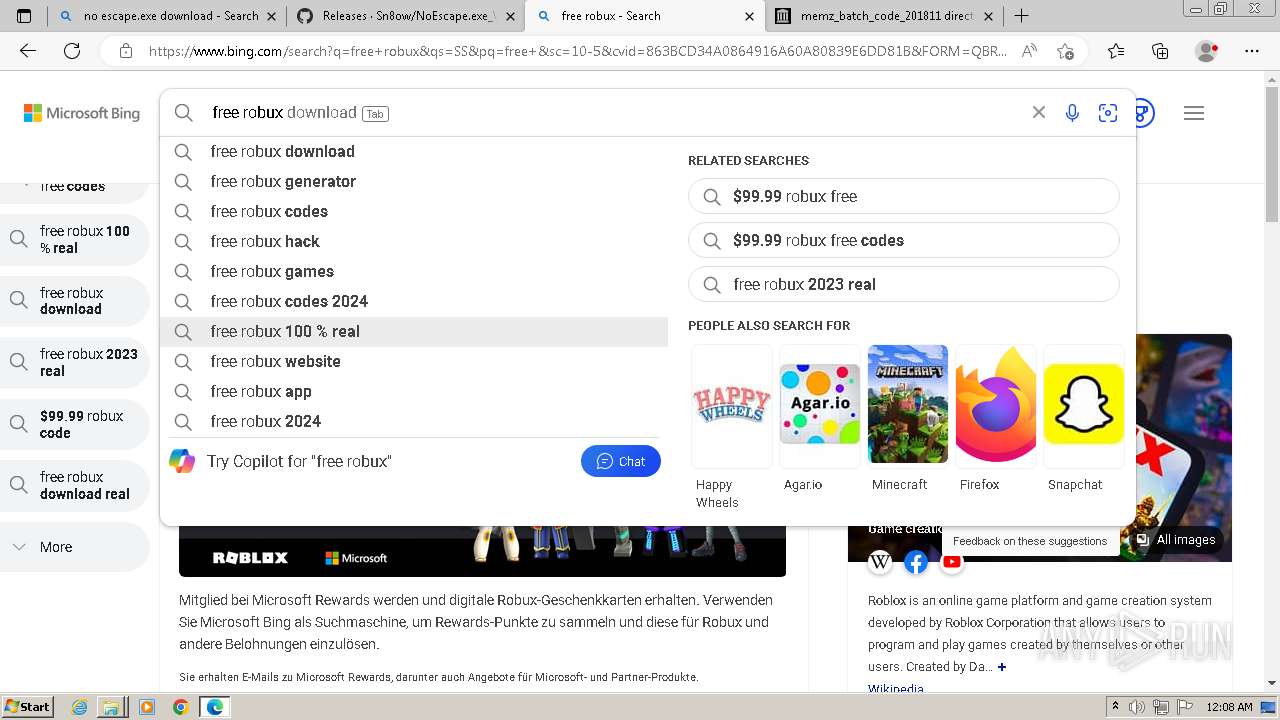
Task: Open Facebook icon under Roblox image
Action: (x=916, y=562)
